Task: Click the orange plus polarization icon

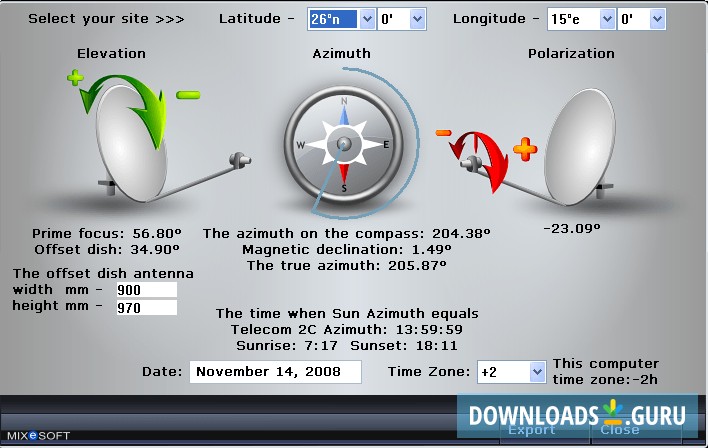Action: (x=525, y=149)
